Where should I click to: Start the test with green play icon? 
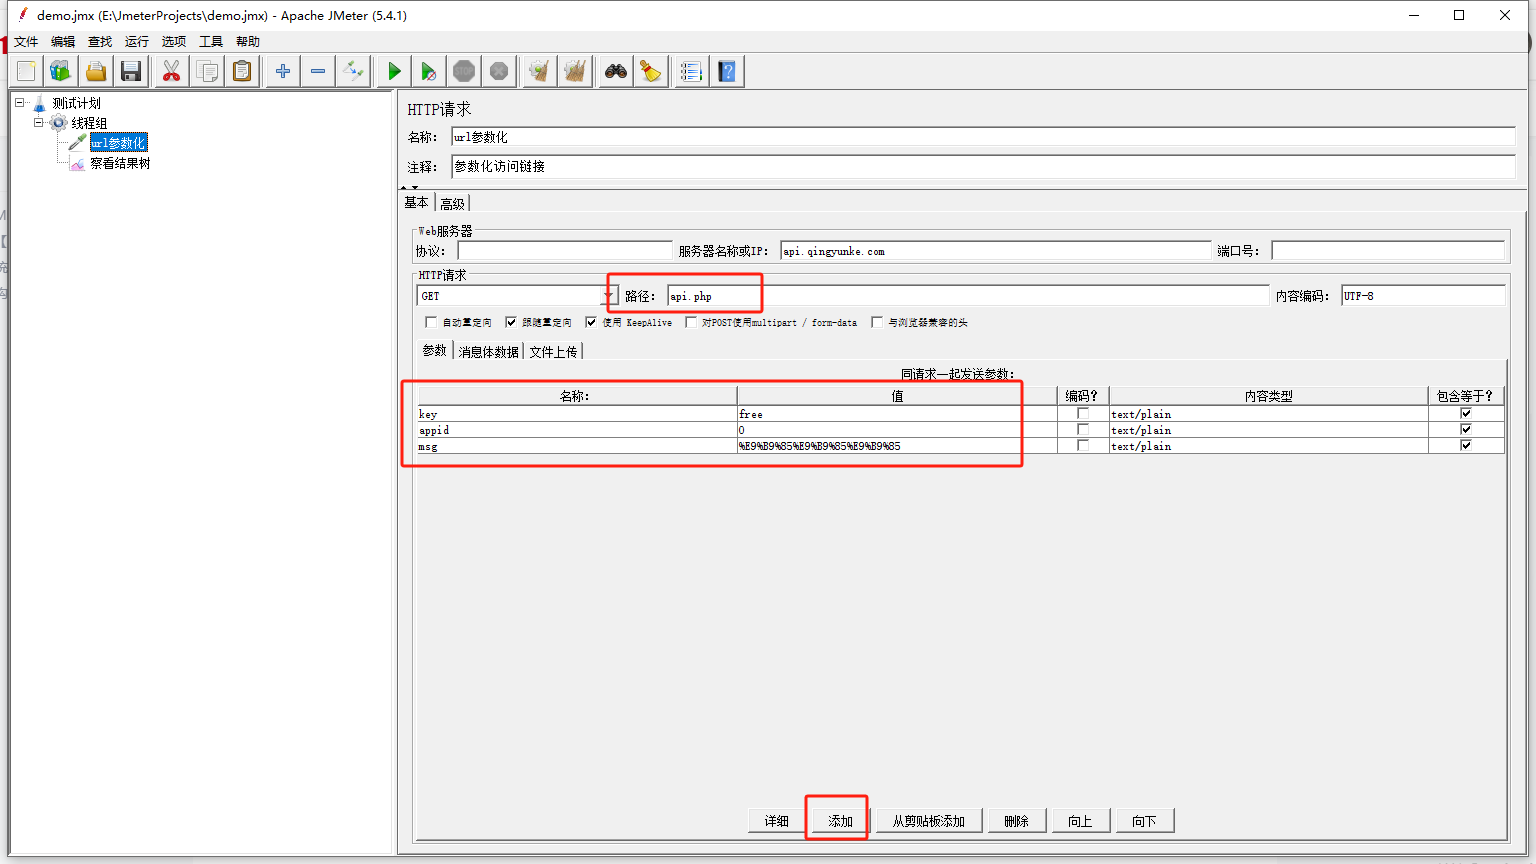point(394,71)
